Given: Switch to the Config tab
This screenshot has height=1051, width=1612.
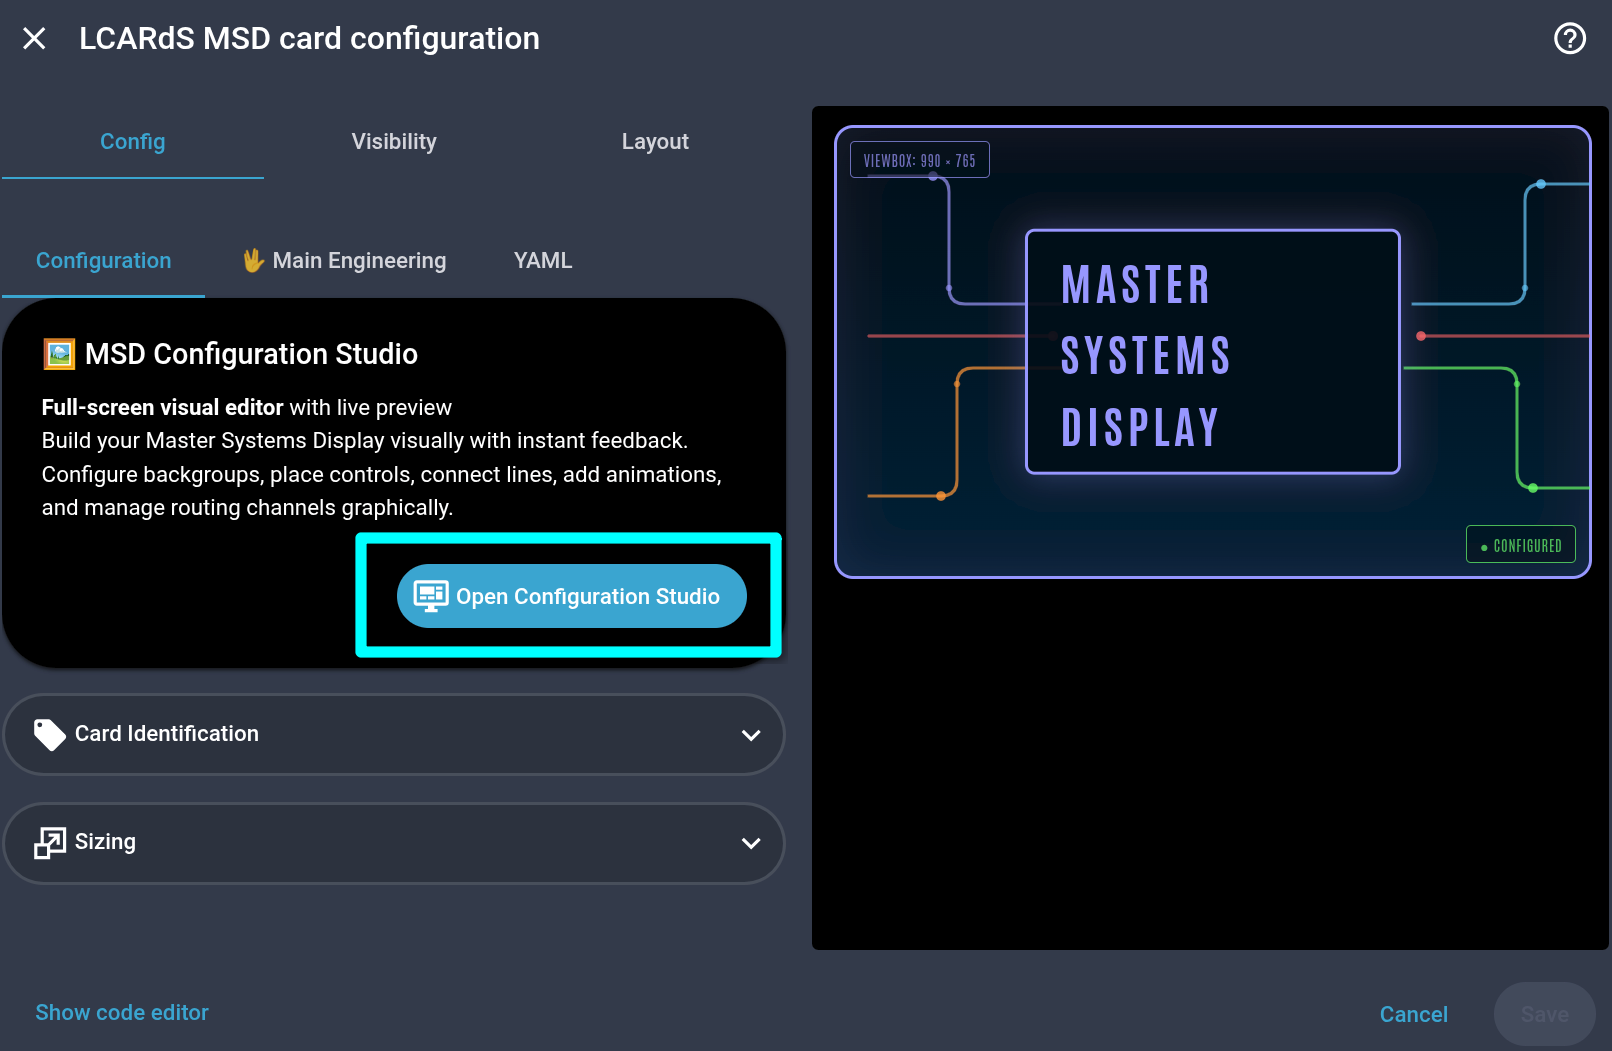Looking at the screenshot, I should [x=133, y=142].
